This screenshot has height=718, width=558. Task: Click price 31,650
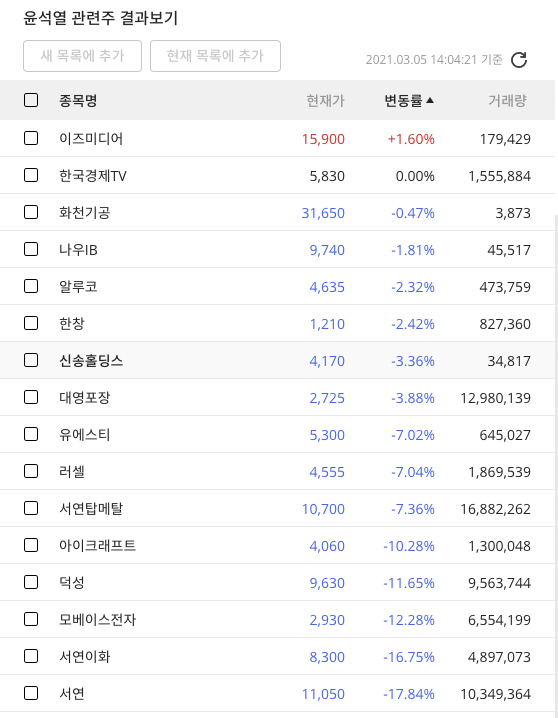[x=323, y=213]
